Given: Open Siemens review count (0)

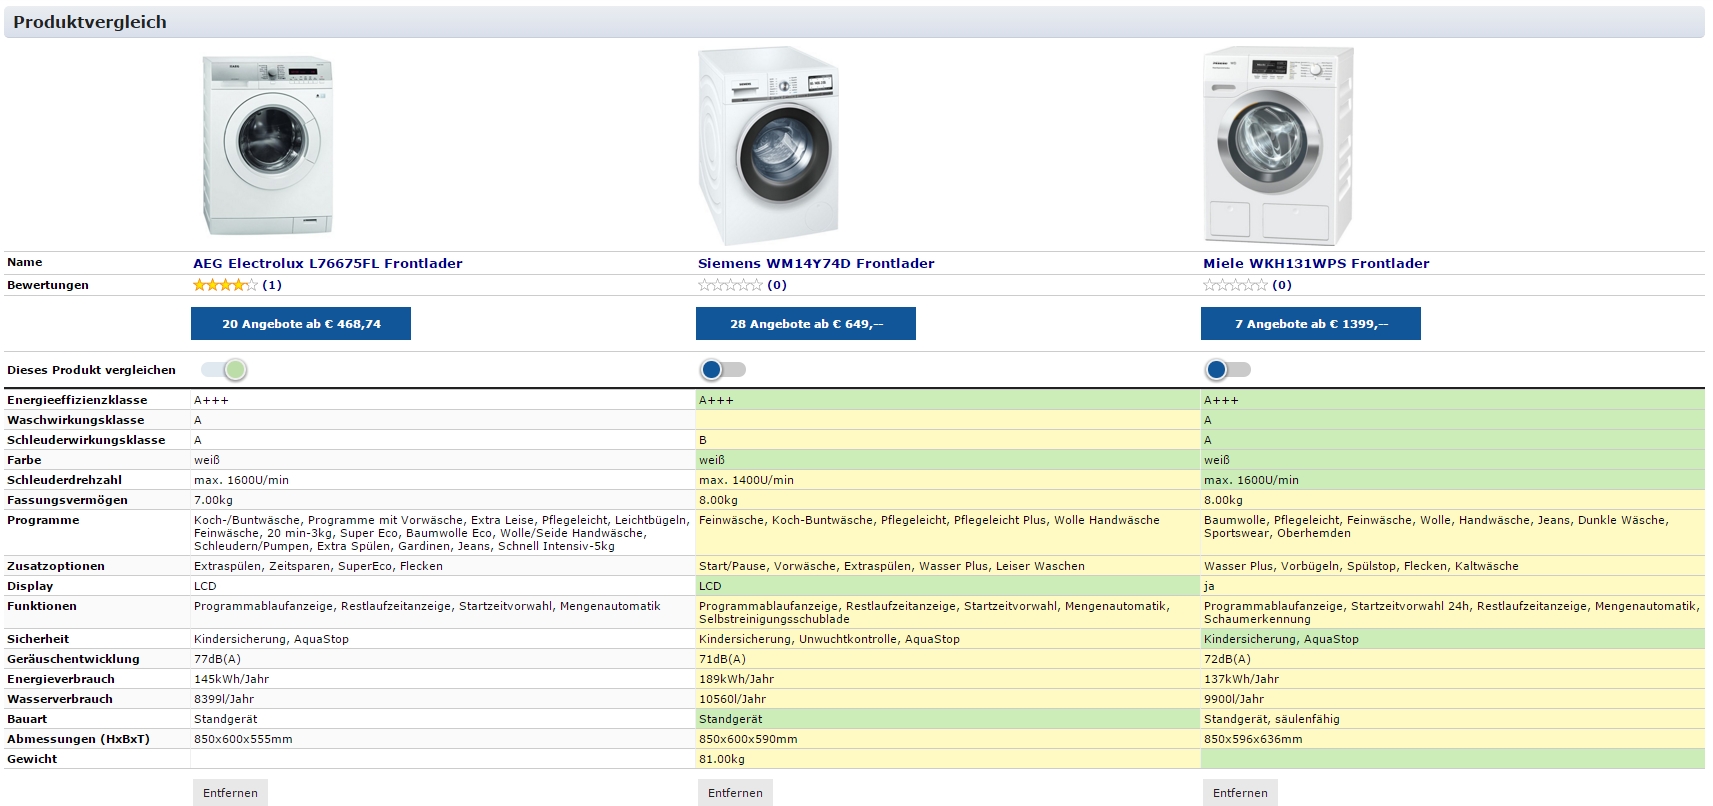Looking at the screenshot, I should point(777,285).
